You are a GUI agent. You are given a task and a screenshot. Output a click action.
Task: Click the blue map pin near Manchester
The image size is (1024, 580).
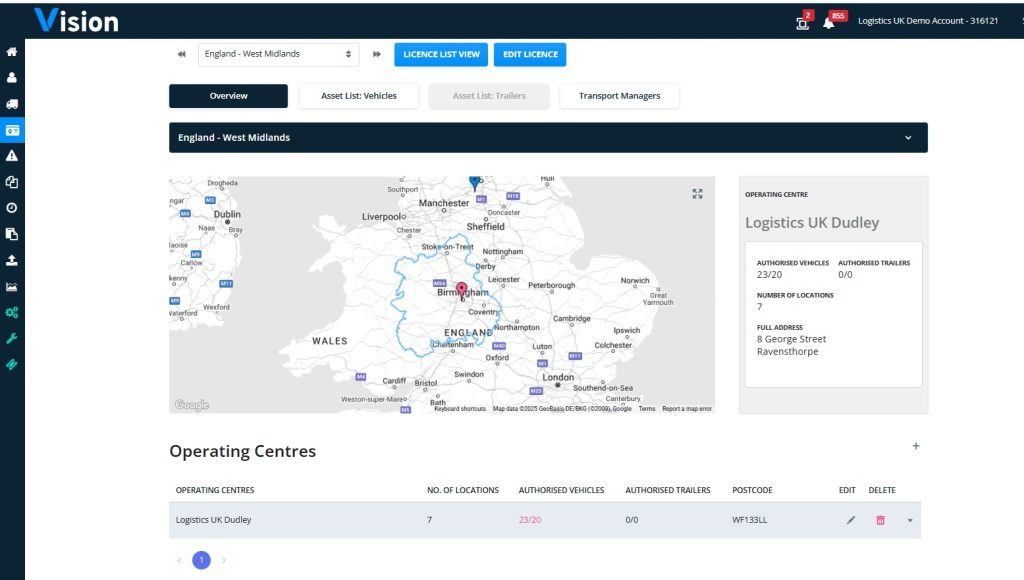tap(475, 182)
